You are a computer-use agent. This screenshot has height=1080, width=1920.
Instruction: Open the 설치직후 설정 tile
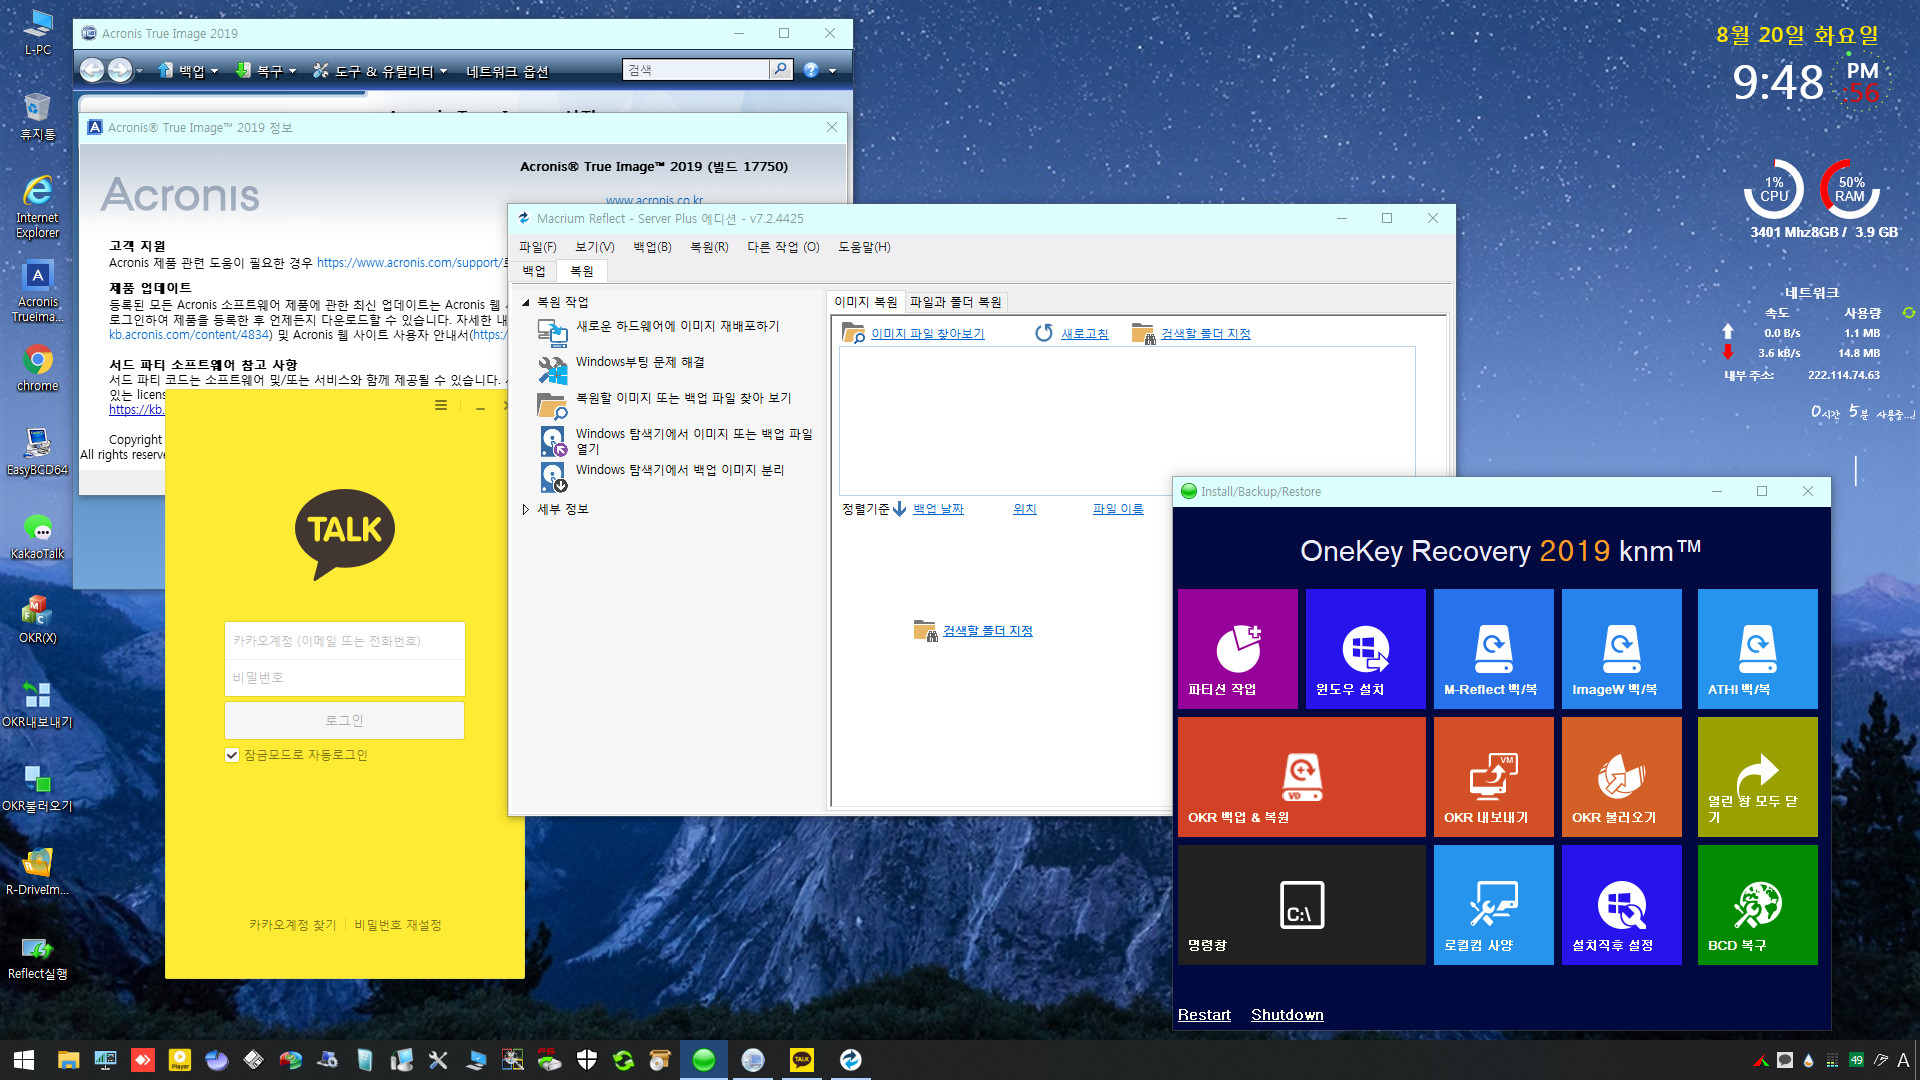point(1621,905)
